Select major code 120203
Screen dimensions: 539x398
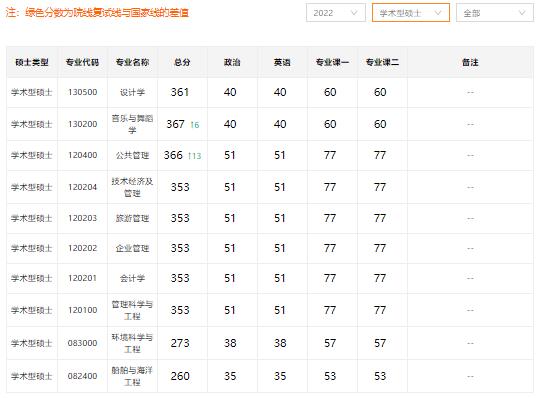click(x=82, y=218)
